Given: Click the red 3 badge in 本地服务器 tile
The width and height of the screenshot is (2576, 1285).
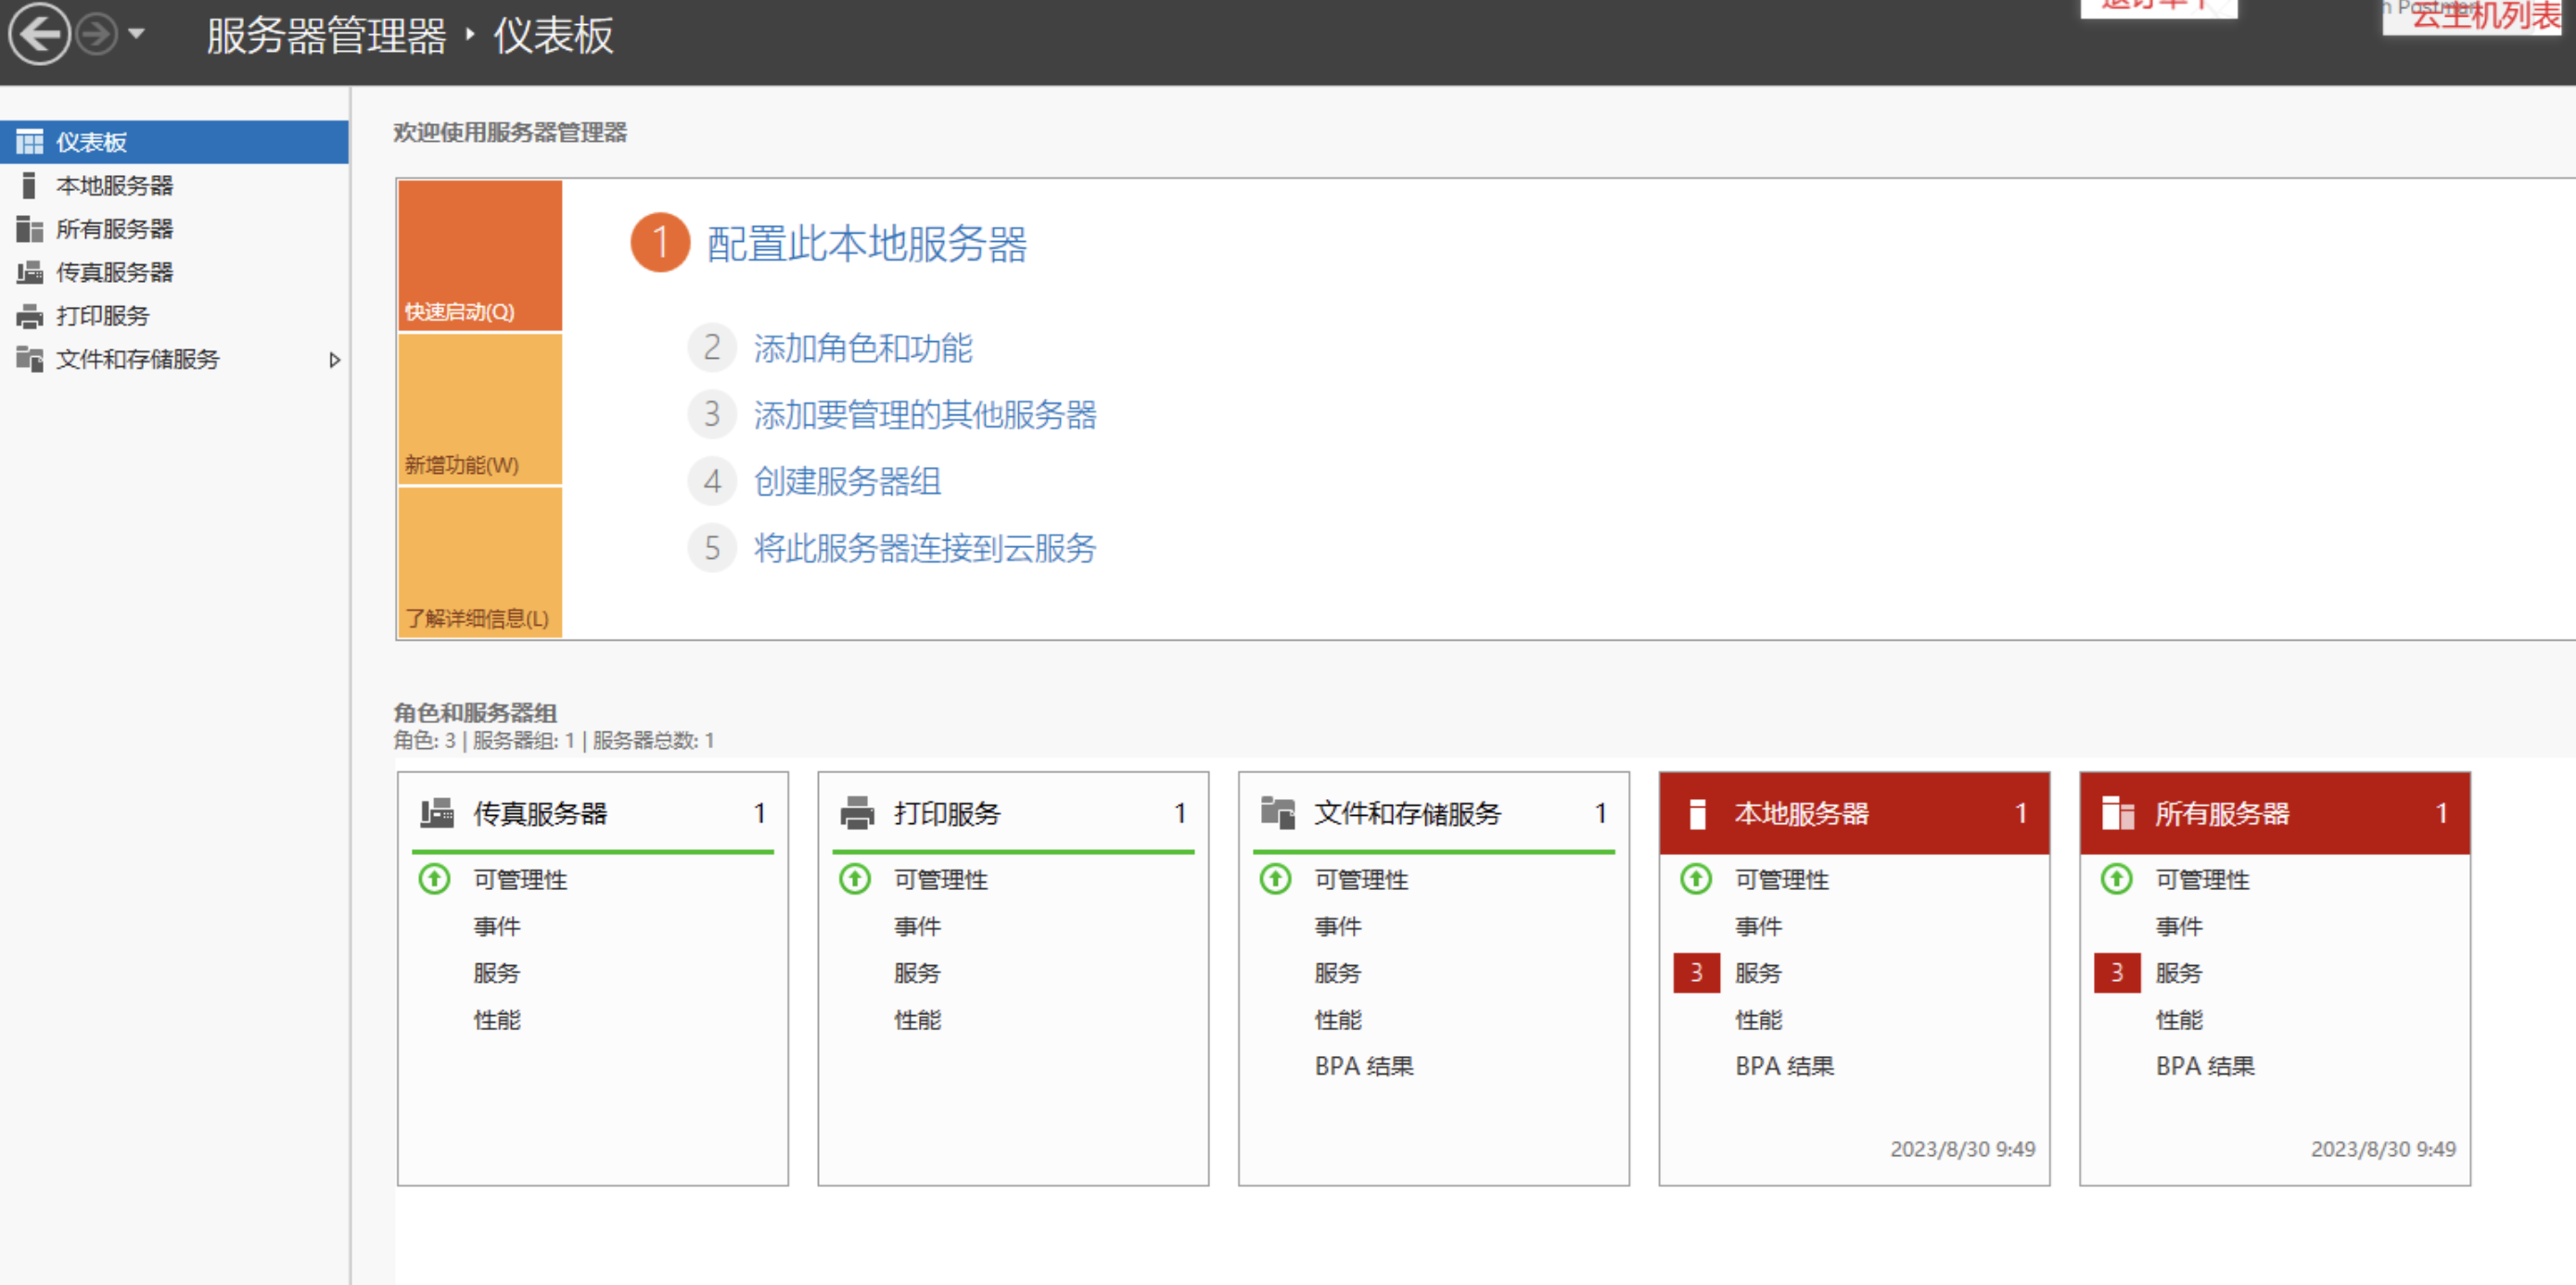Looking at the screenshot, I should point(1695,972).
